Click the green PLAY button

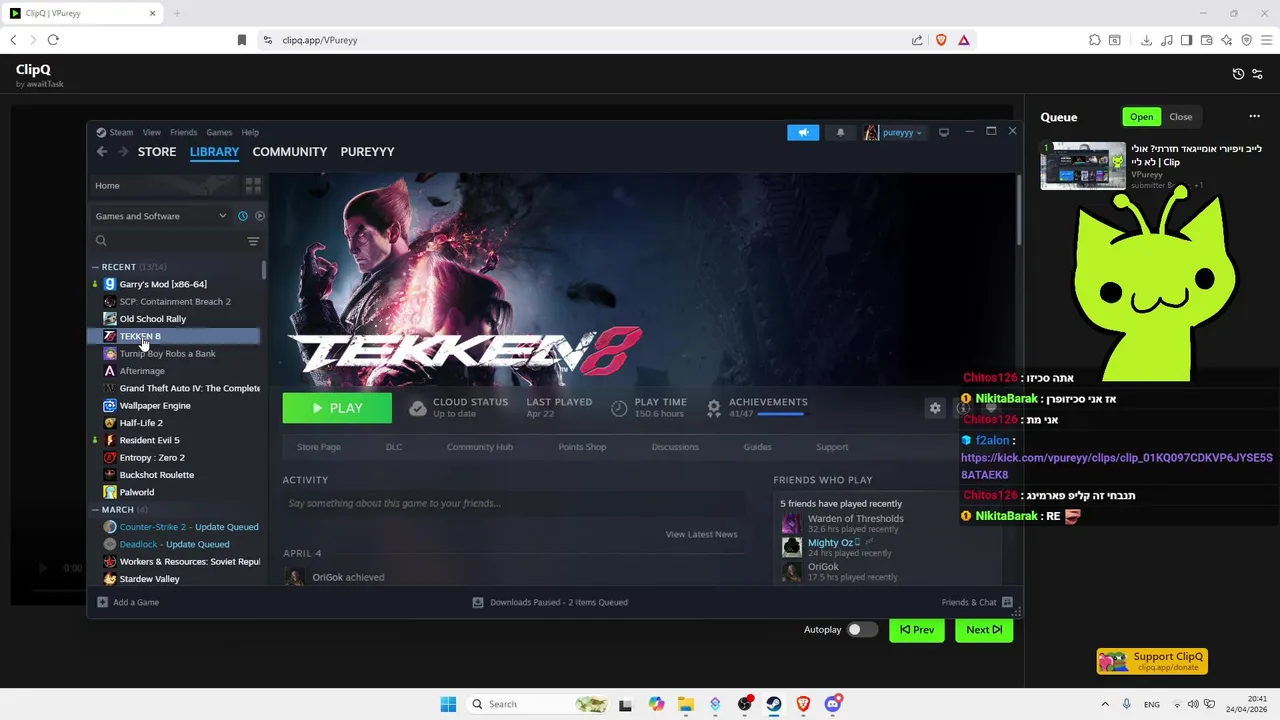tap(337, 408)
